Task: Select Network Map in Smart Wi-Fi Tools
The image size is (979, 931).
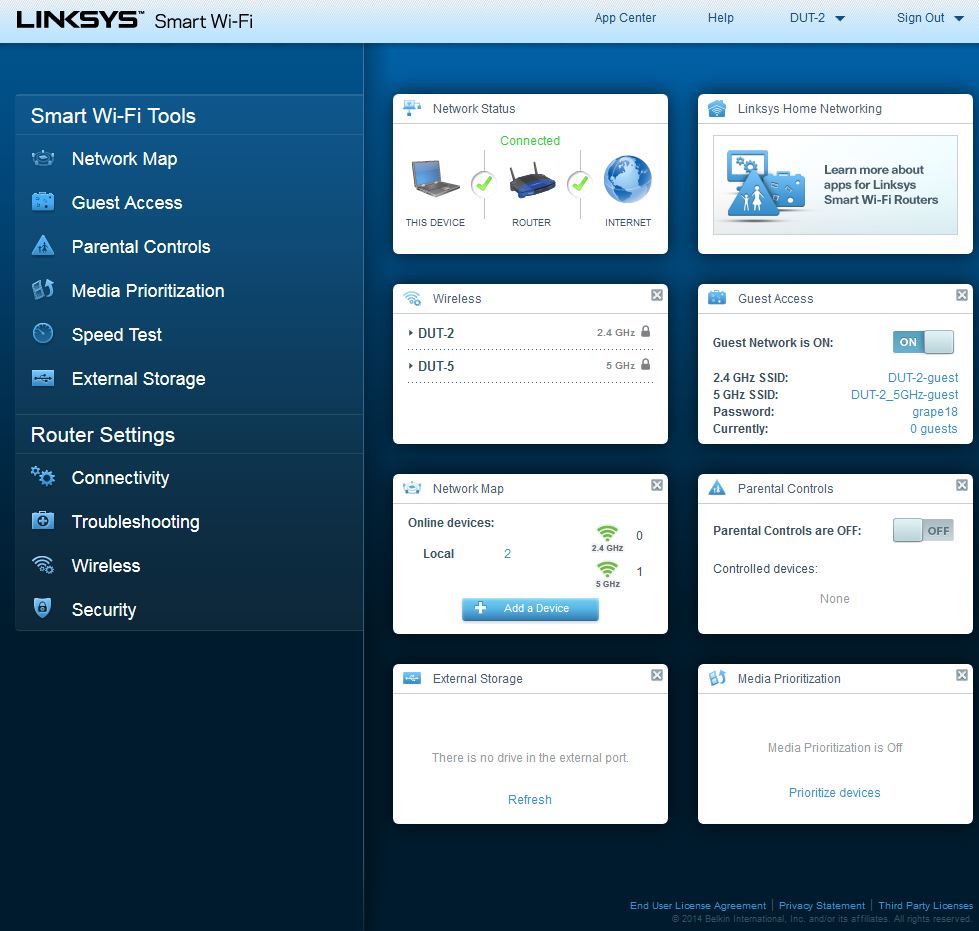Action: tap(124, 159)
